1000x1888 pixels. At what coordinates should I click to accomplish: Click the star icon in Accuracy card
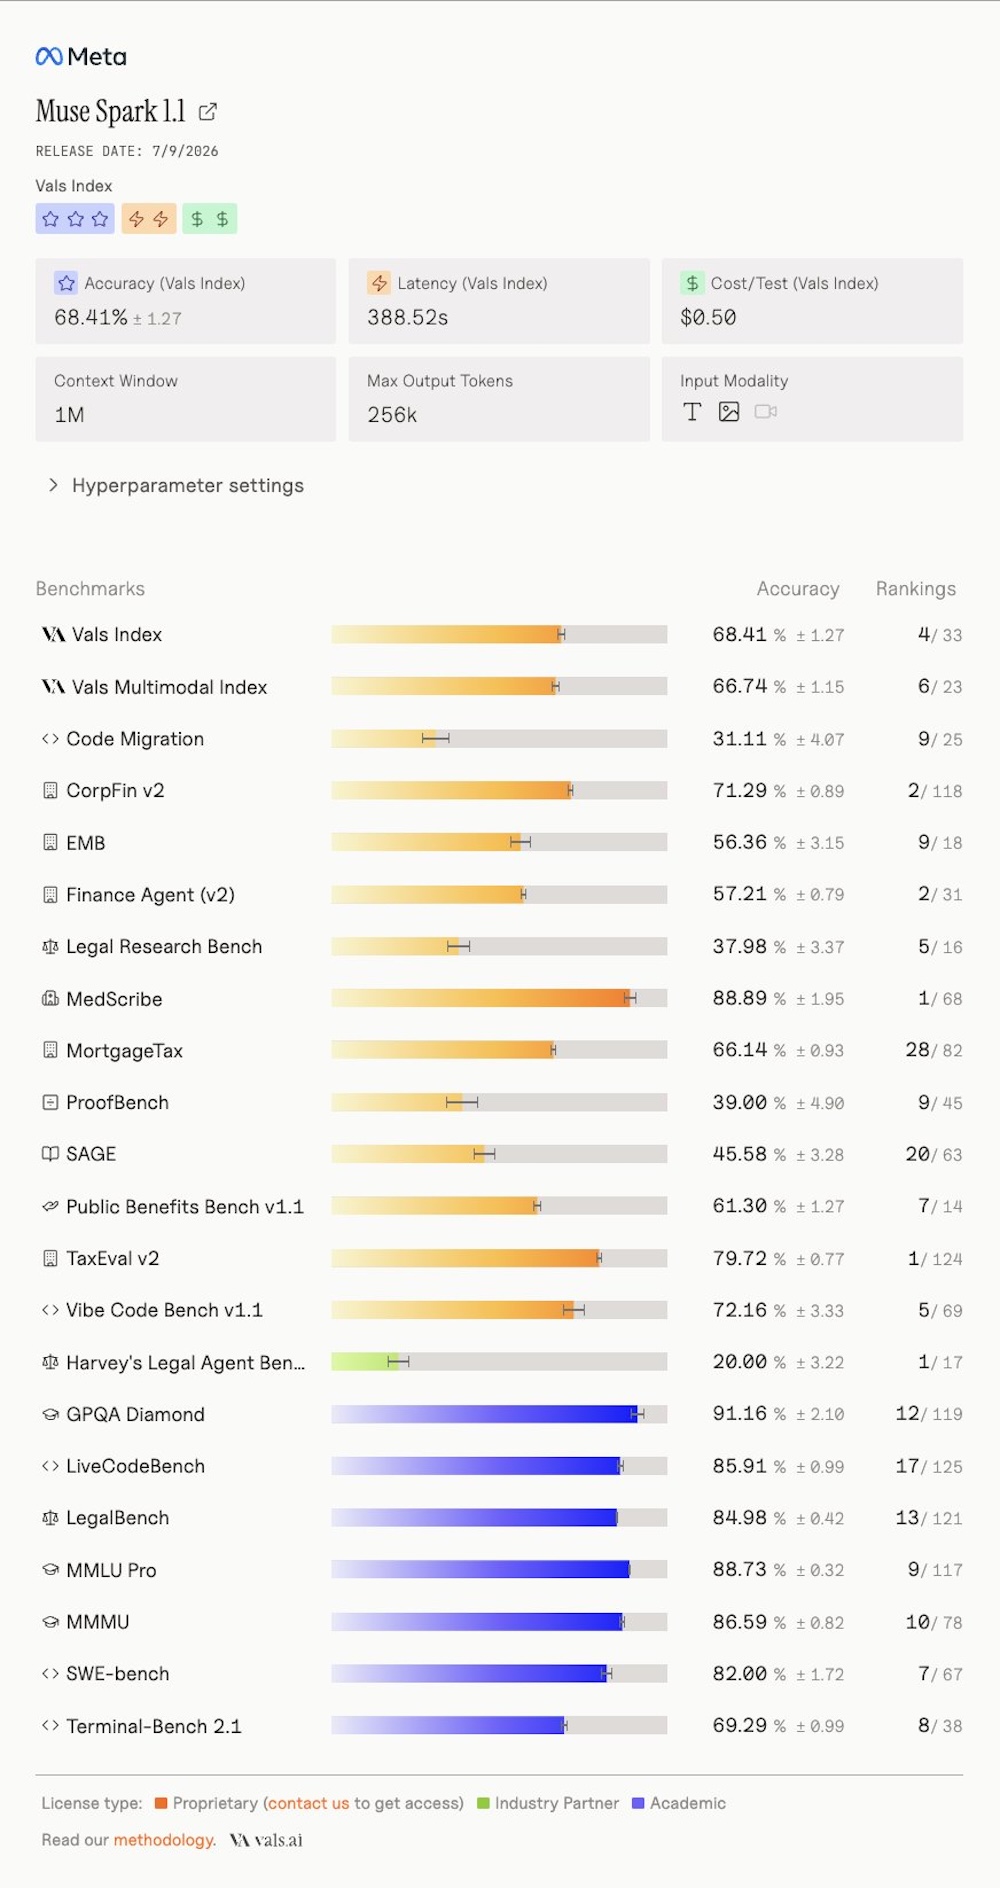click(66, 283)
